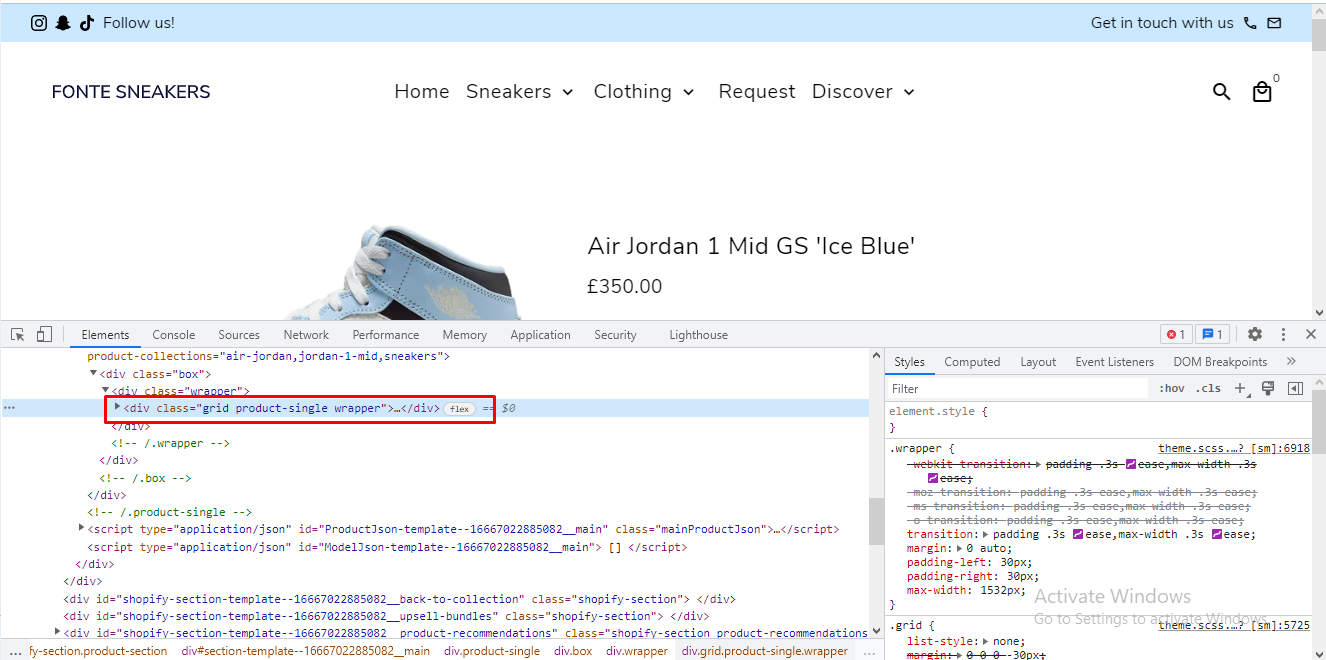
Task: Show more Styles pane tabs chevron
Action: coord(1291,362)
